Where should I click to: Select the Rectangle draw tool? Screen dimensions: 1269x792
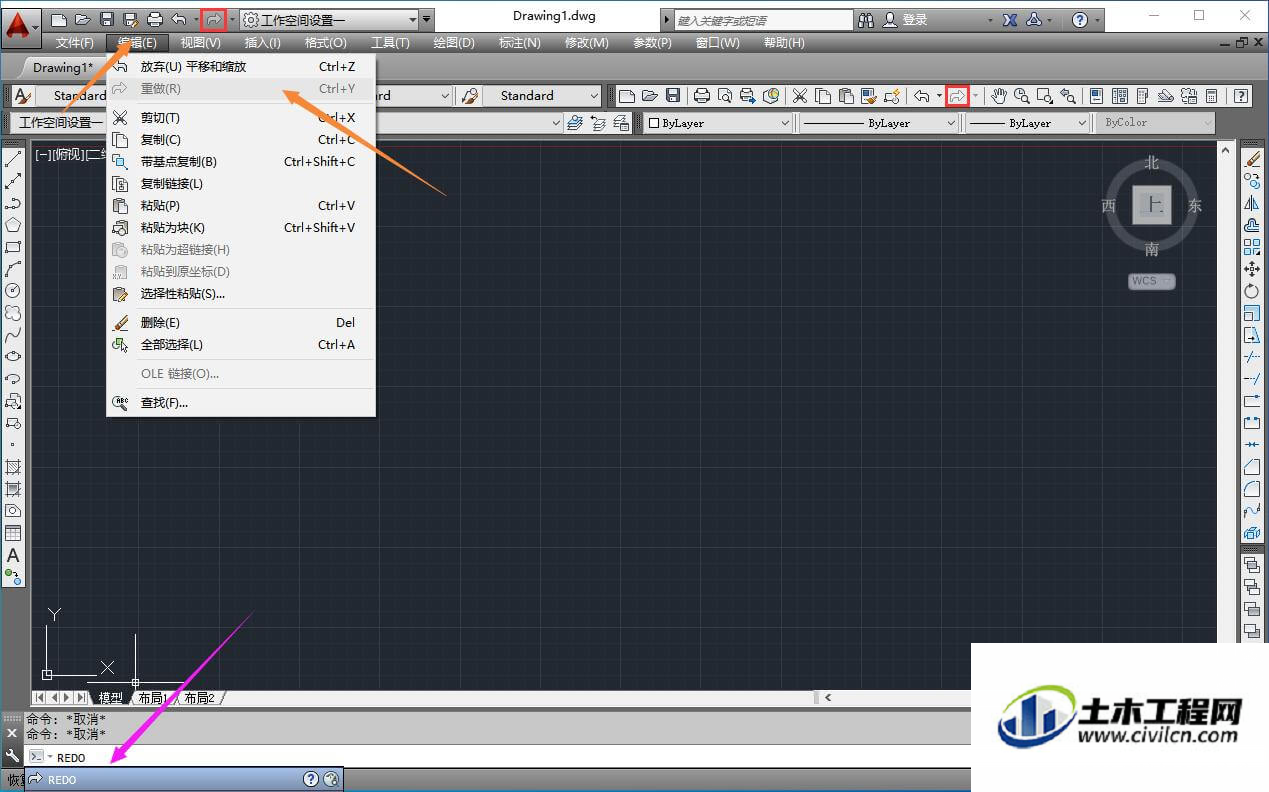[x=13, y=247]
